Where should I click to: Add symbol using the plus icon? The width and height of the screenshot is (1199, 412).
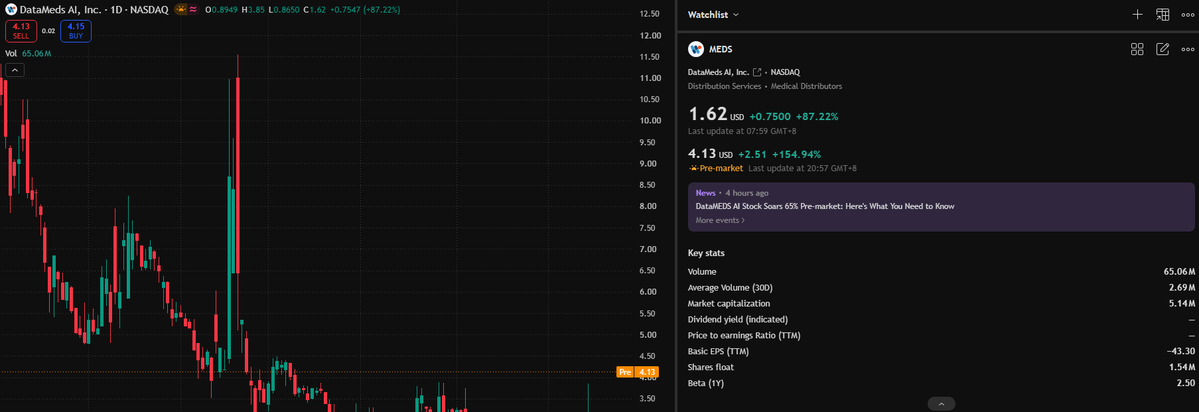(x=1137, y=15)
